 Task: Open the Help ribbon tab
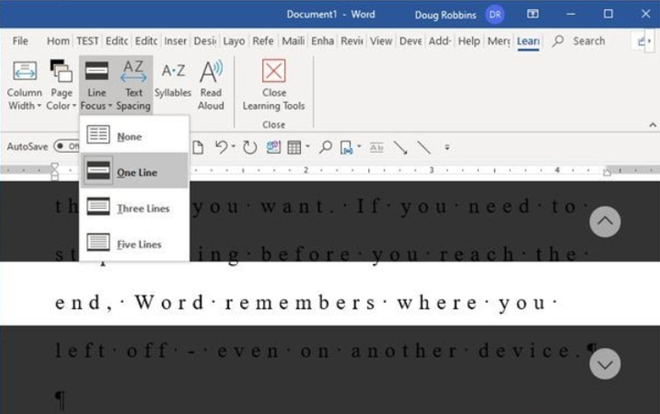(469, 41)
